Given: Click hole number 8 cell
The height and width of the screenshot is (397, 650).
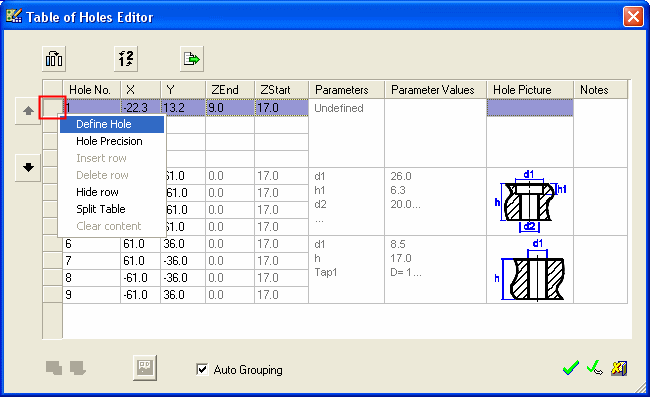Looking at the screenshot, I should [92, 278].
